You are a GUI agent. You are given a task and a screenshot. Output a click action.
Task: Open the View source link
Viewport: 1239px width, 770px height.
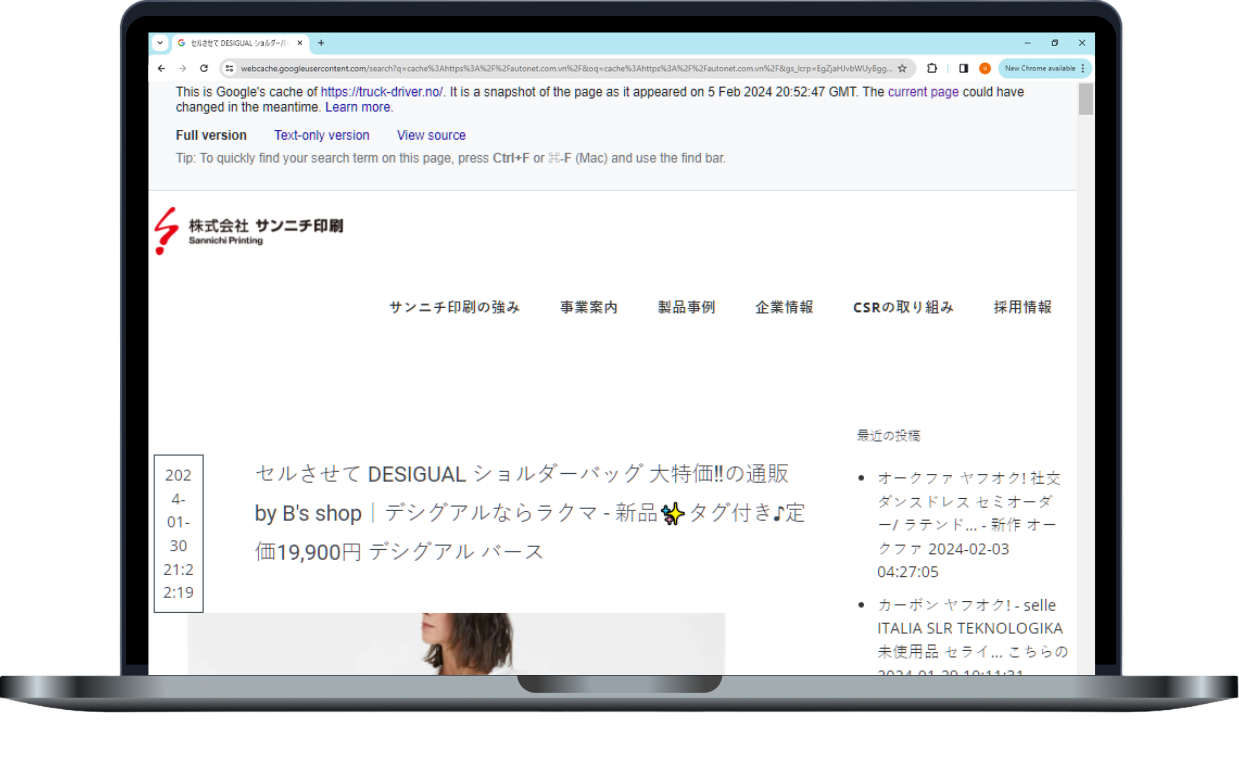pyautogui.click(x=431, y=135)
